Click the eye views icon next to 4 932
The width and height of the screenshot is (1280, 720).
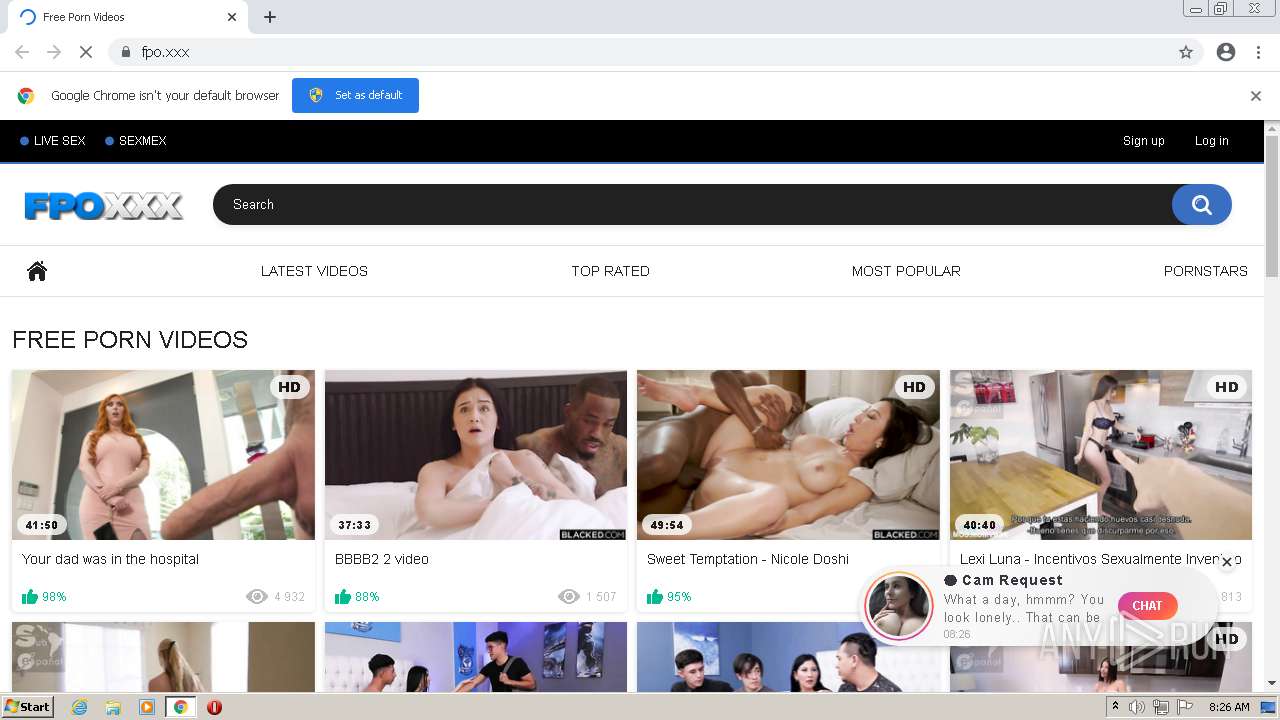click(x=257, y=597)
